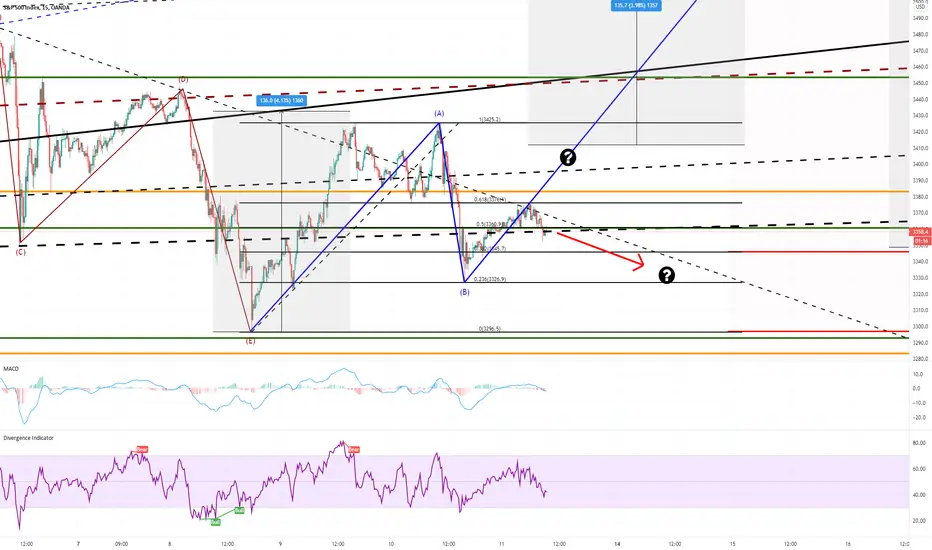Click the S&P 500 Index symbol title
The height and width of the screenshot is (550, 932).
coord(36,7)
